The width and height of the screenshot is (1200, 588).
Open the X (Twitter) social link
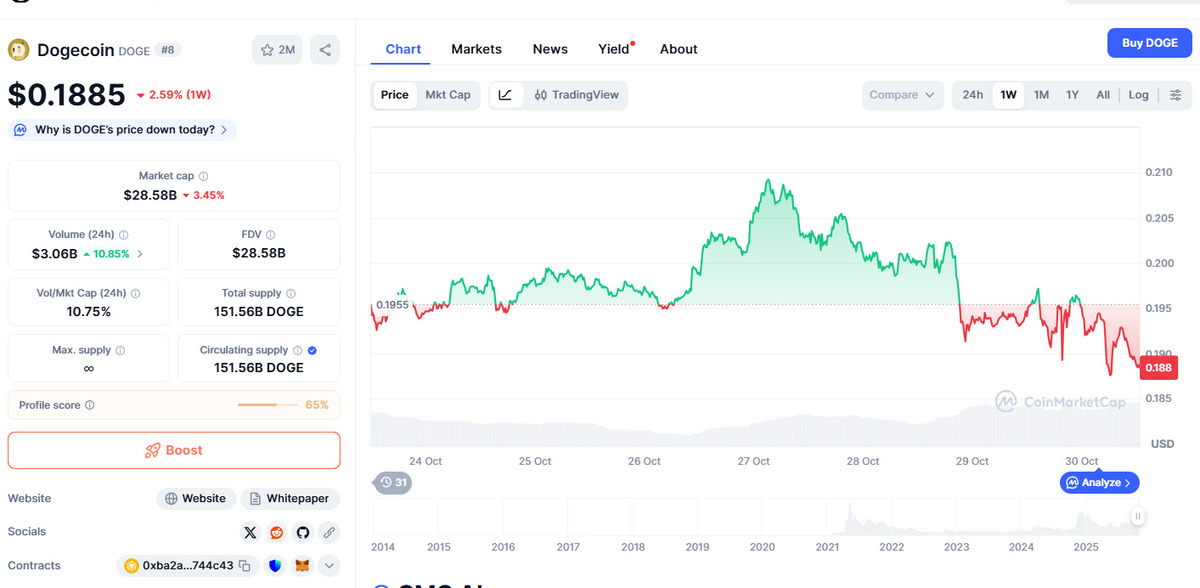click(250, 532)
